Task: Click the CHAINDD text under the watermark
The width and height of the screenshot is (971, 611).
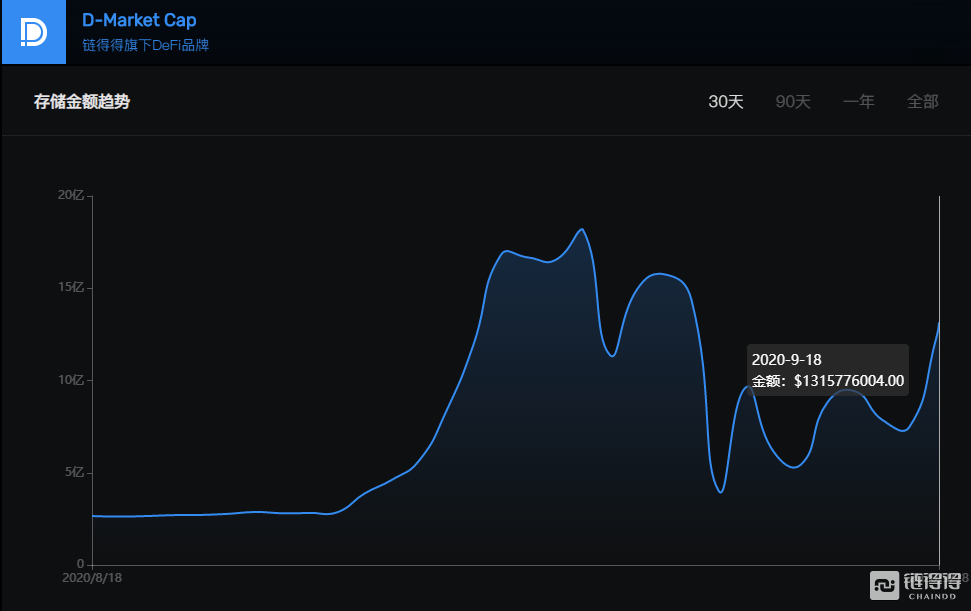Action: point(930,596)
